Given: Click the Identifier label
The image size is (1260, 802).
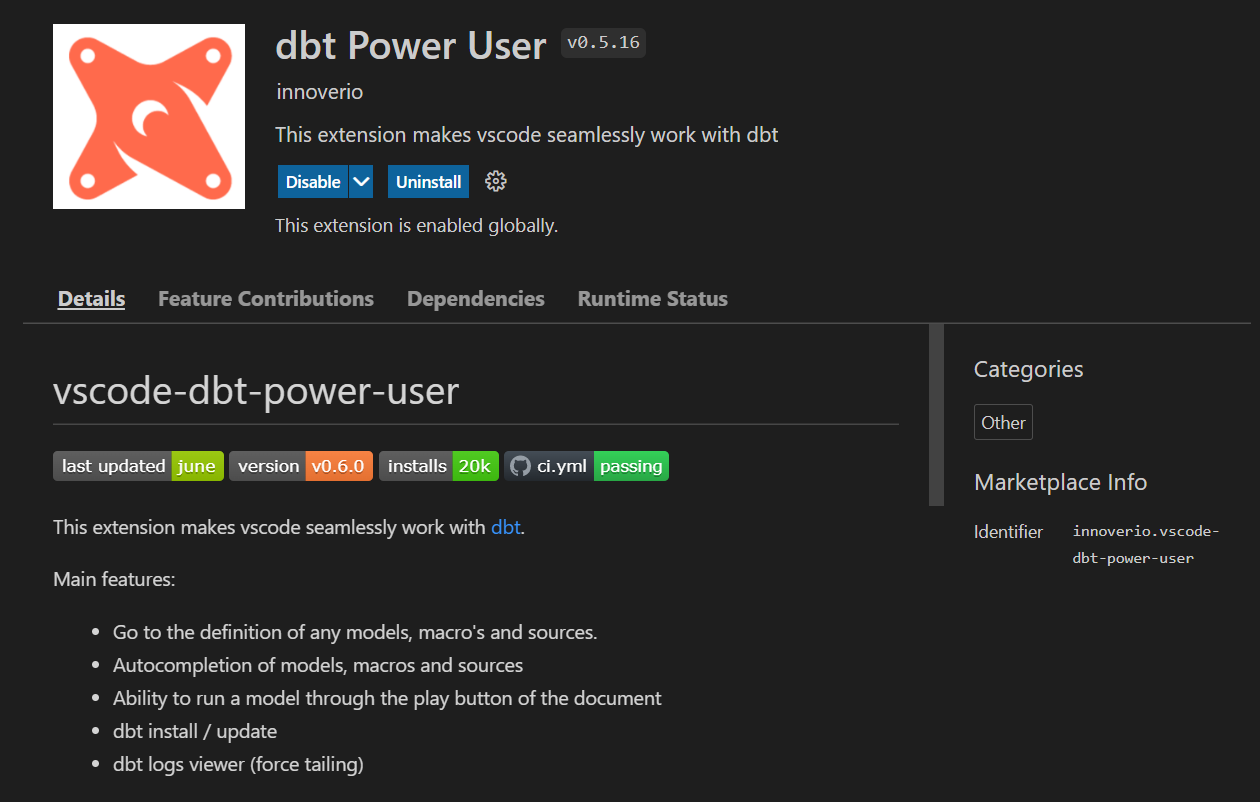Looking at the screenshot, I should click(x=1008, y=532).
